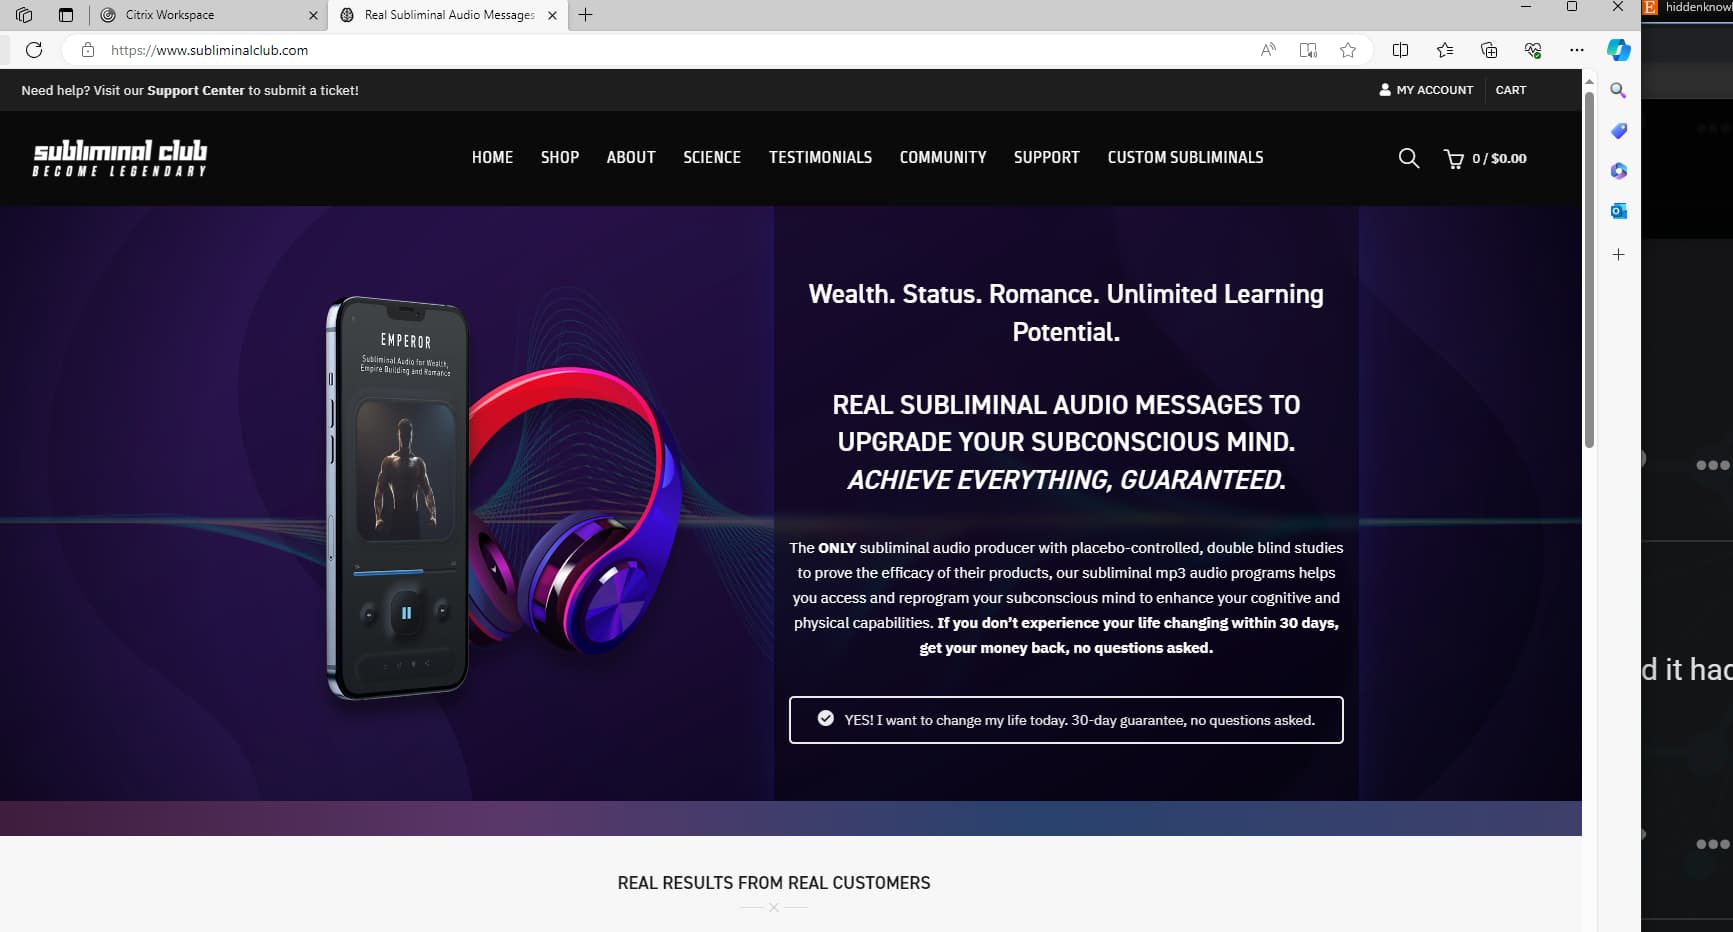Add page to favorites with star icon
The width and height of the screenshot is (1733, 932).
coord(1348,50)
